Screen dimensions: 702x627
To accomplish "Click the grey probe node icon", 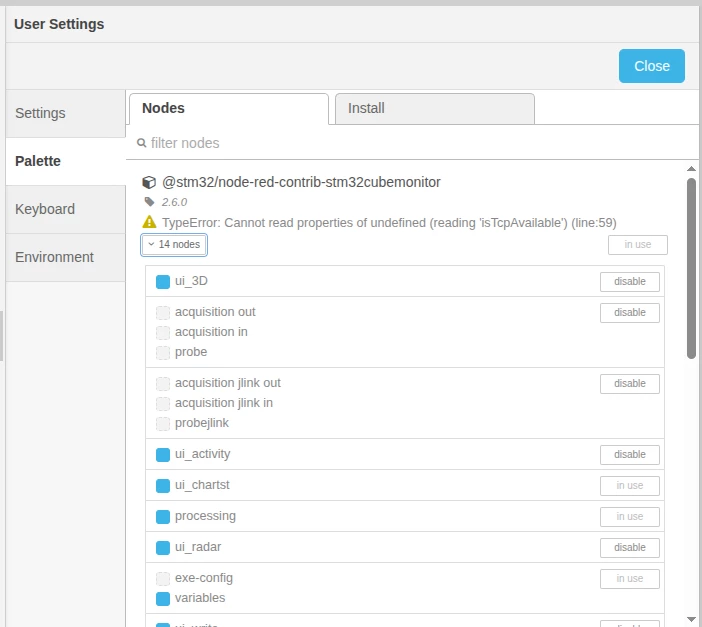I will pos(163,352).
